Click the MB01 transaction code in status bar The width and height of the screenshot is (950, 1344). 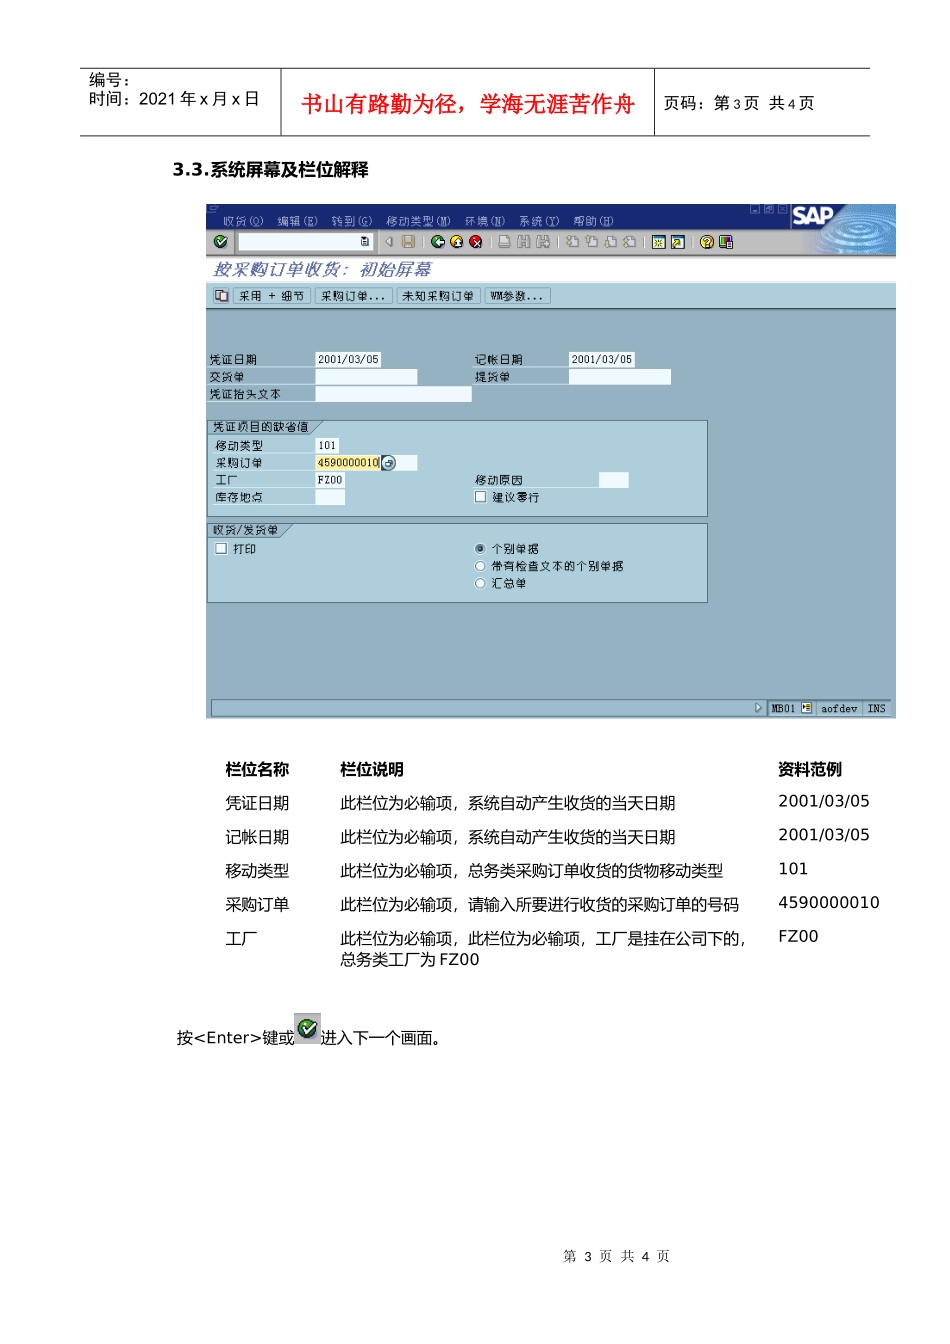(x=783, y=708)
